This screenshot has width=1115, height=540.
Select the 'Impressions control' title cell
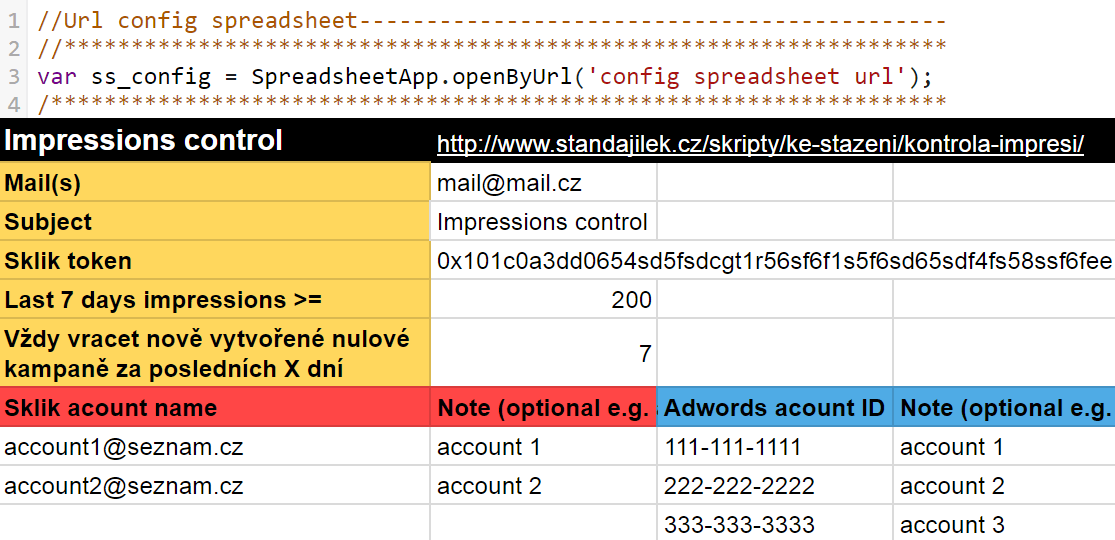tap(144, 141)
